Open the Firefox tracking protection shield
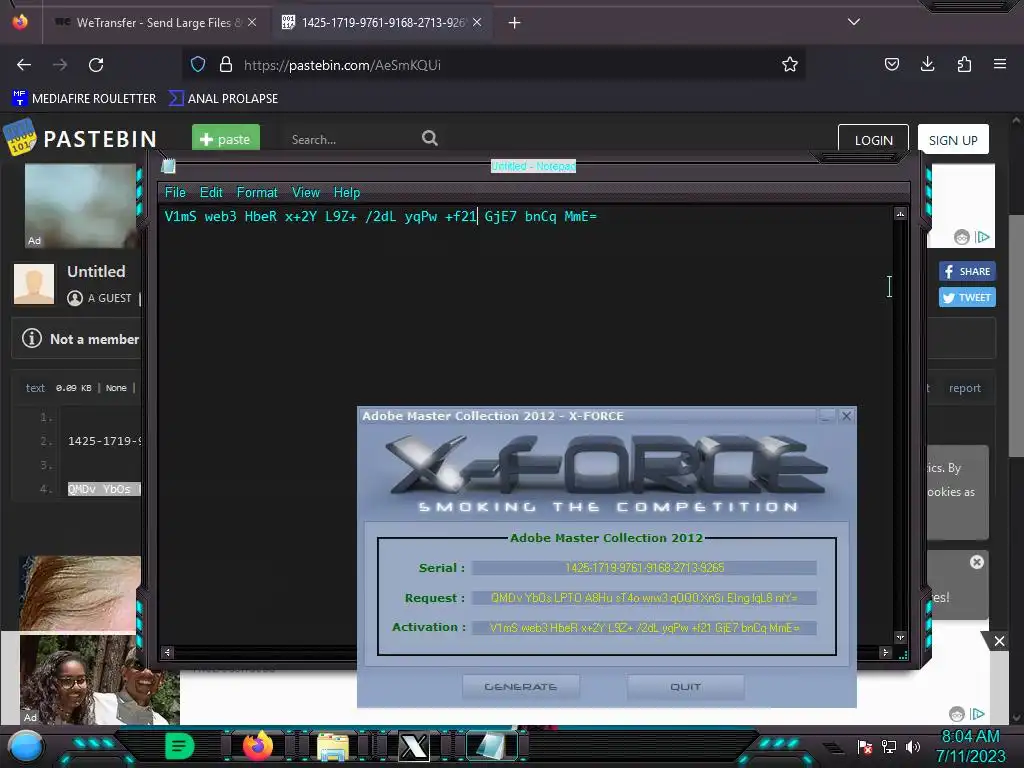1024x768 pixels. (x=198, y=65)
